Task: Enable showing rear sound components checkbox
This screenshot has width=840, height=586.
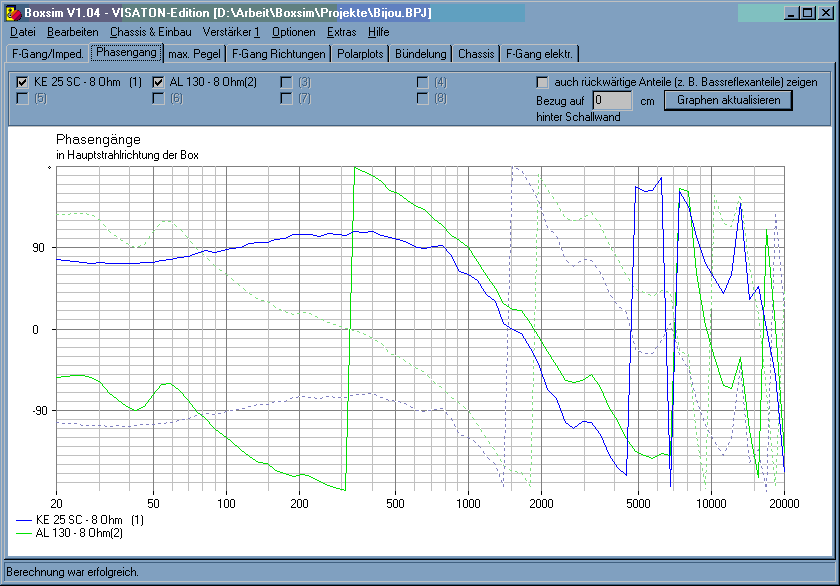Action: 543,82
